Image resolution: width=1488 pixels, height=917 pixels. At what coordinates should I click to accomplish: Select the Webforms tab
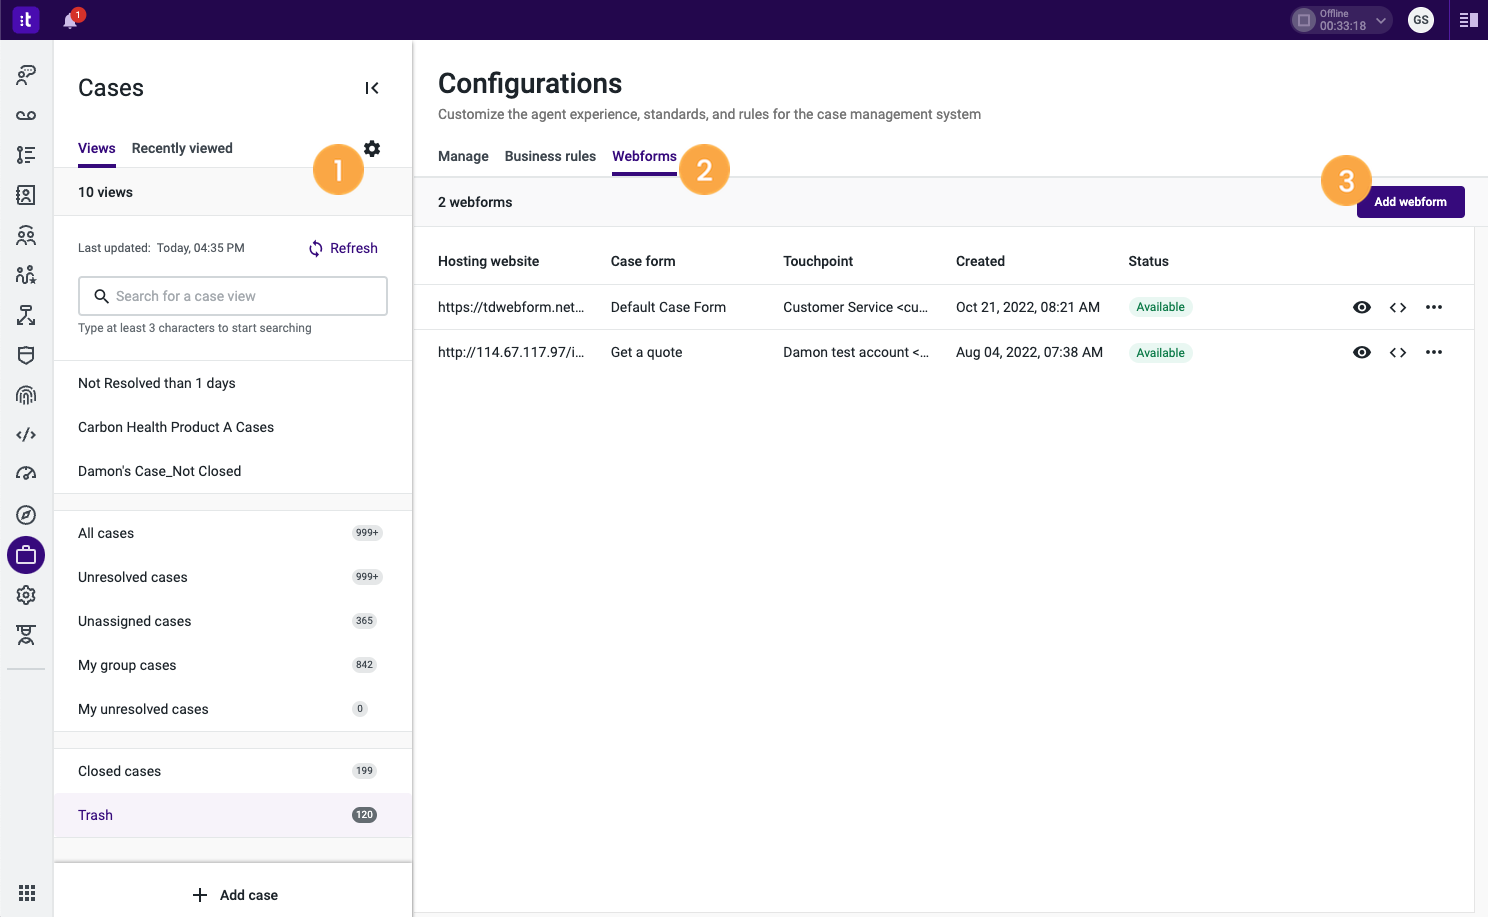pyautogui.click(x=644, y=156)
